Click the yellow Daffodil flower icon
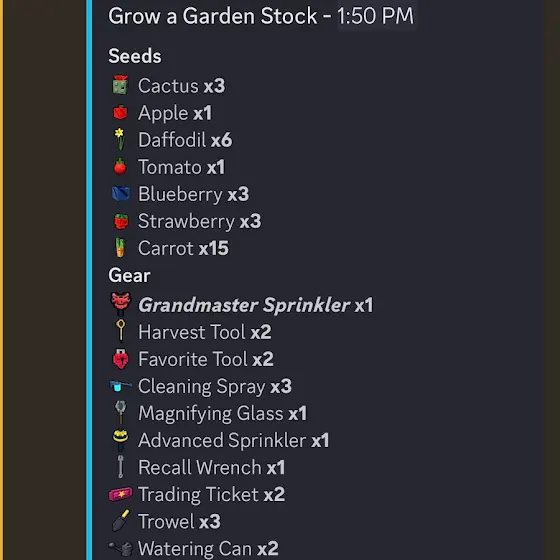Screen dimensions: 560x560 pos(120,139)
